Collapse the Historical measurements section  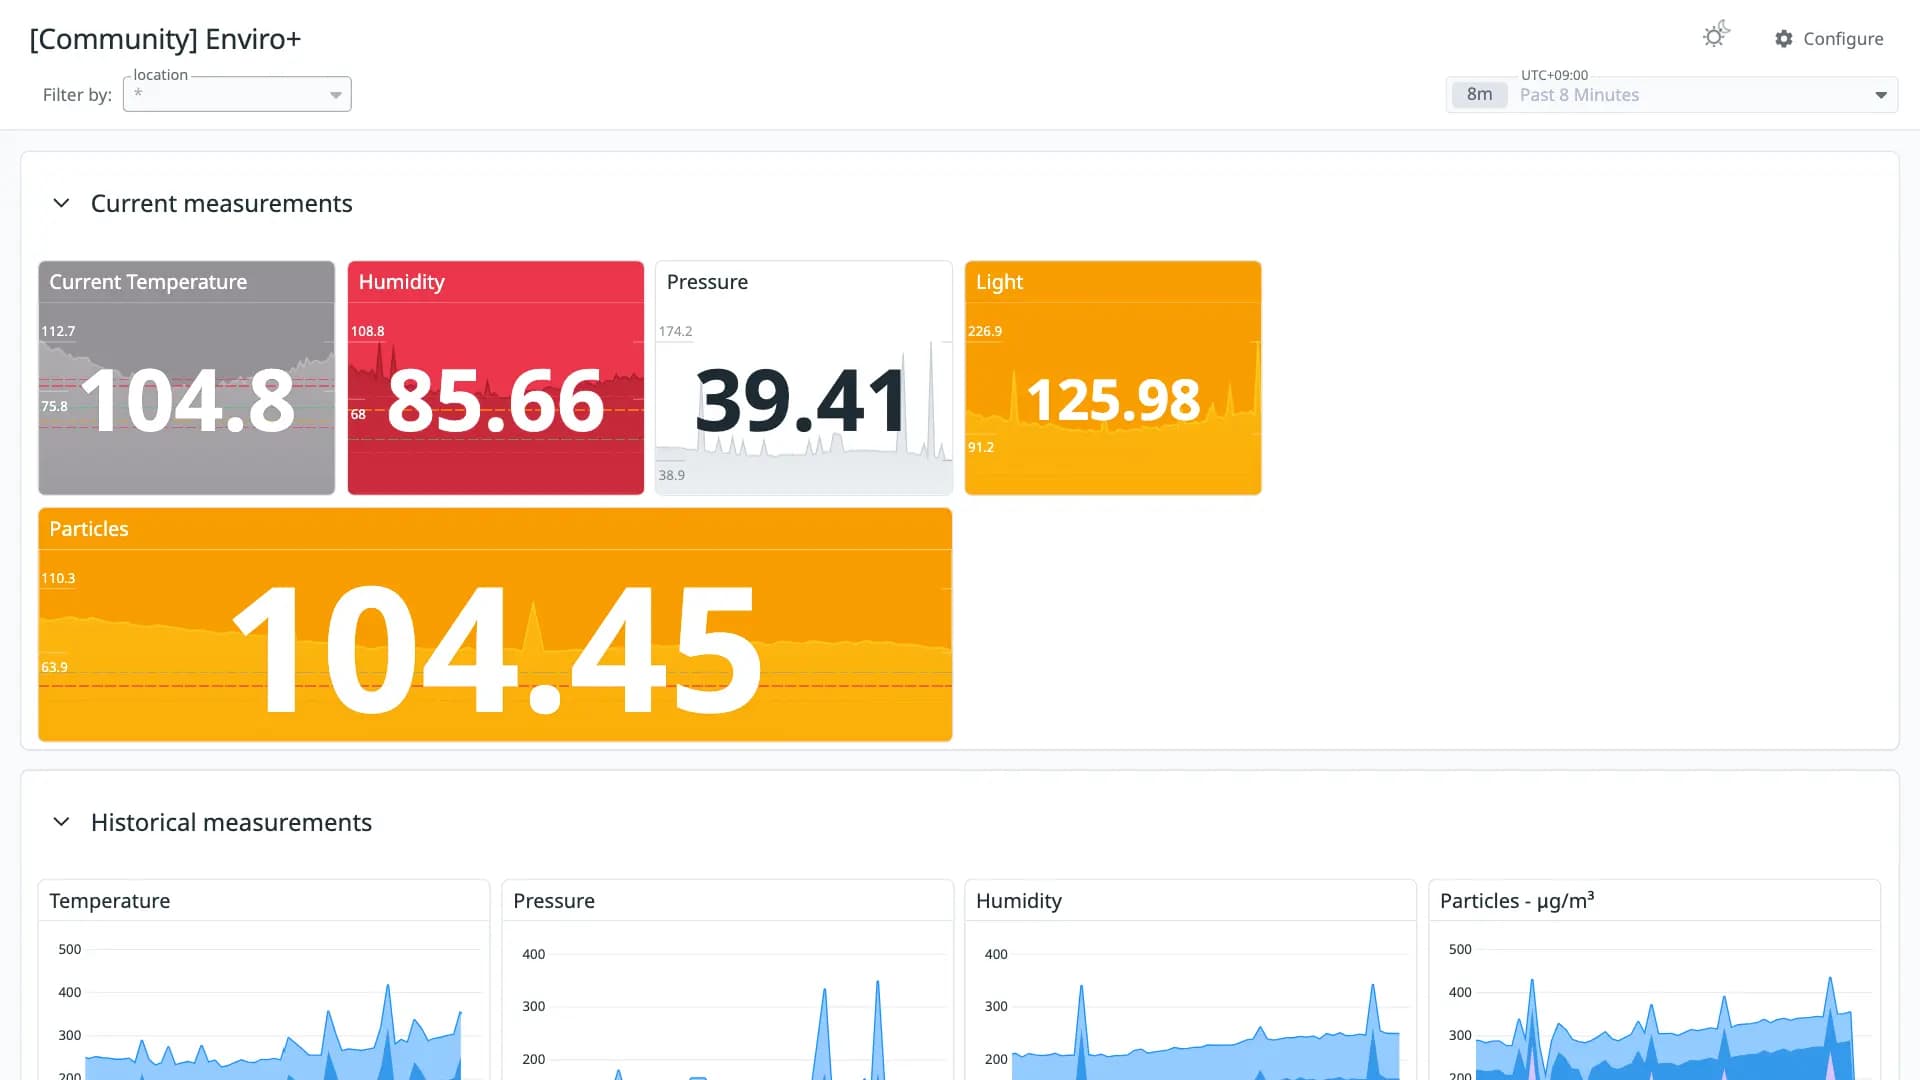tap(61, 822)
